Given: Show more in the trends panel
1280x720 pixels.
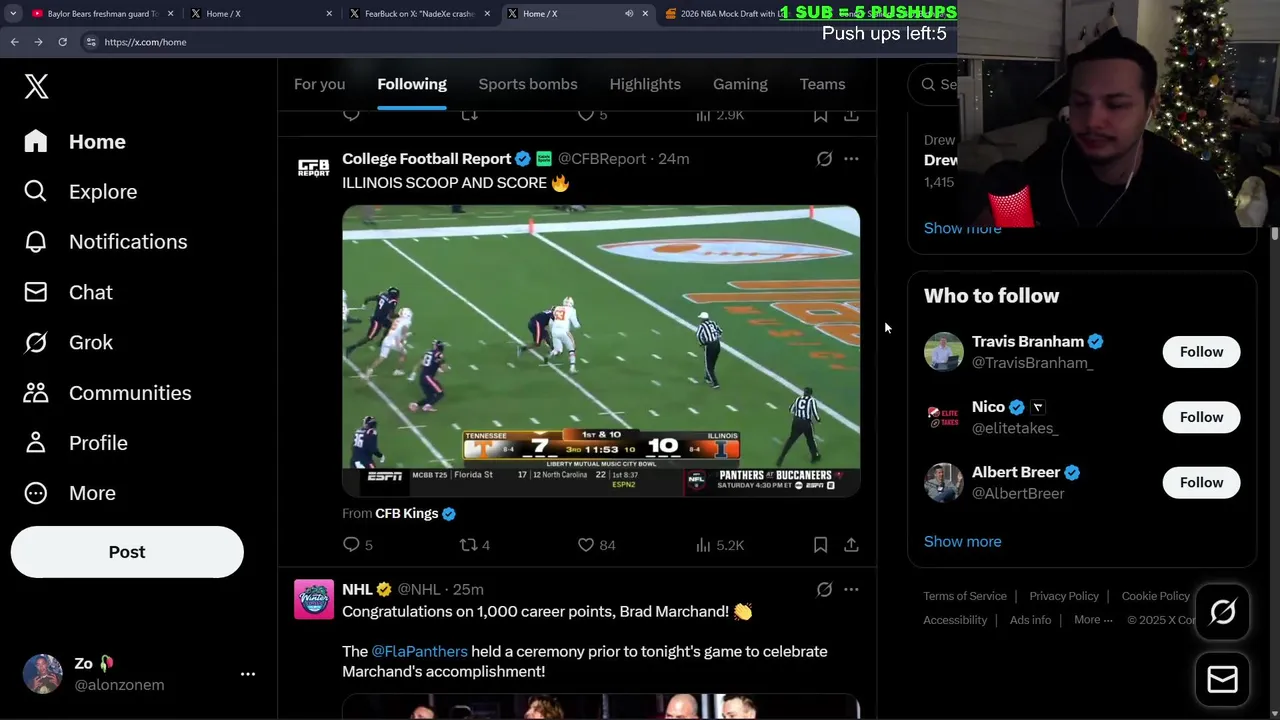Looking at the screenshot, I should [962, 228].
